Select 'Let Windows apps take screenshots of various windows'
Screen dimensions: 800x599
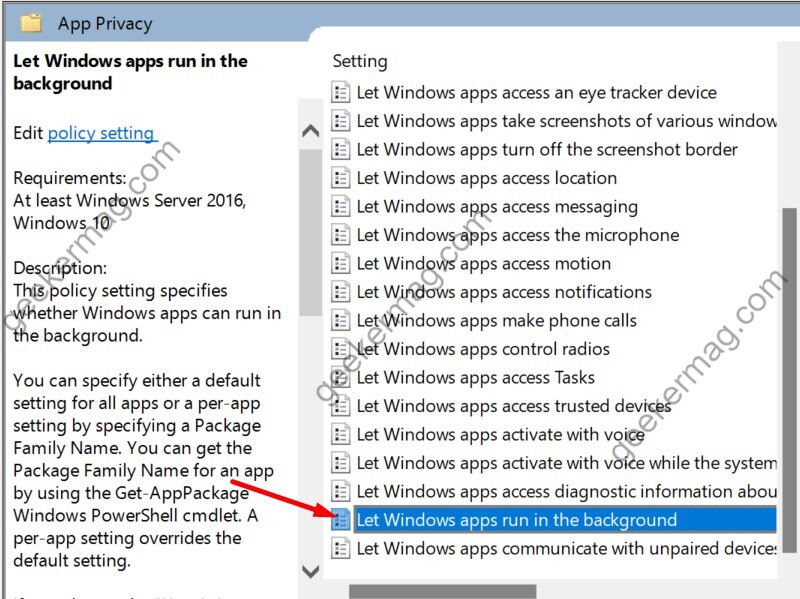click(566, 121)
